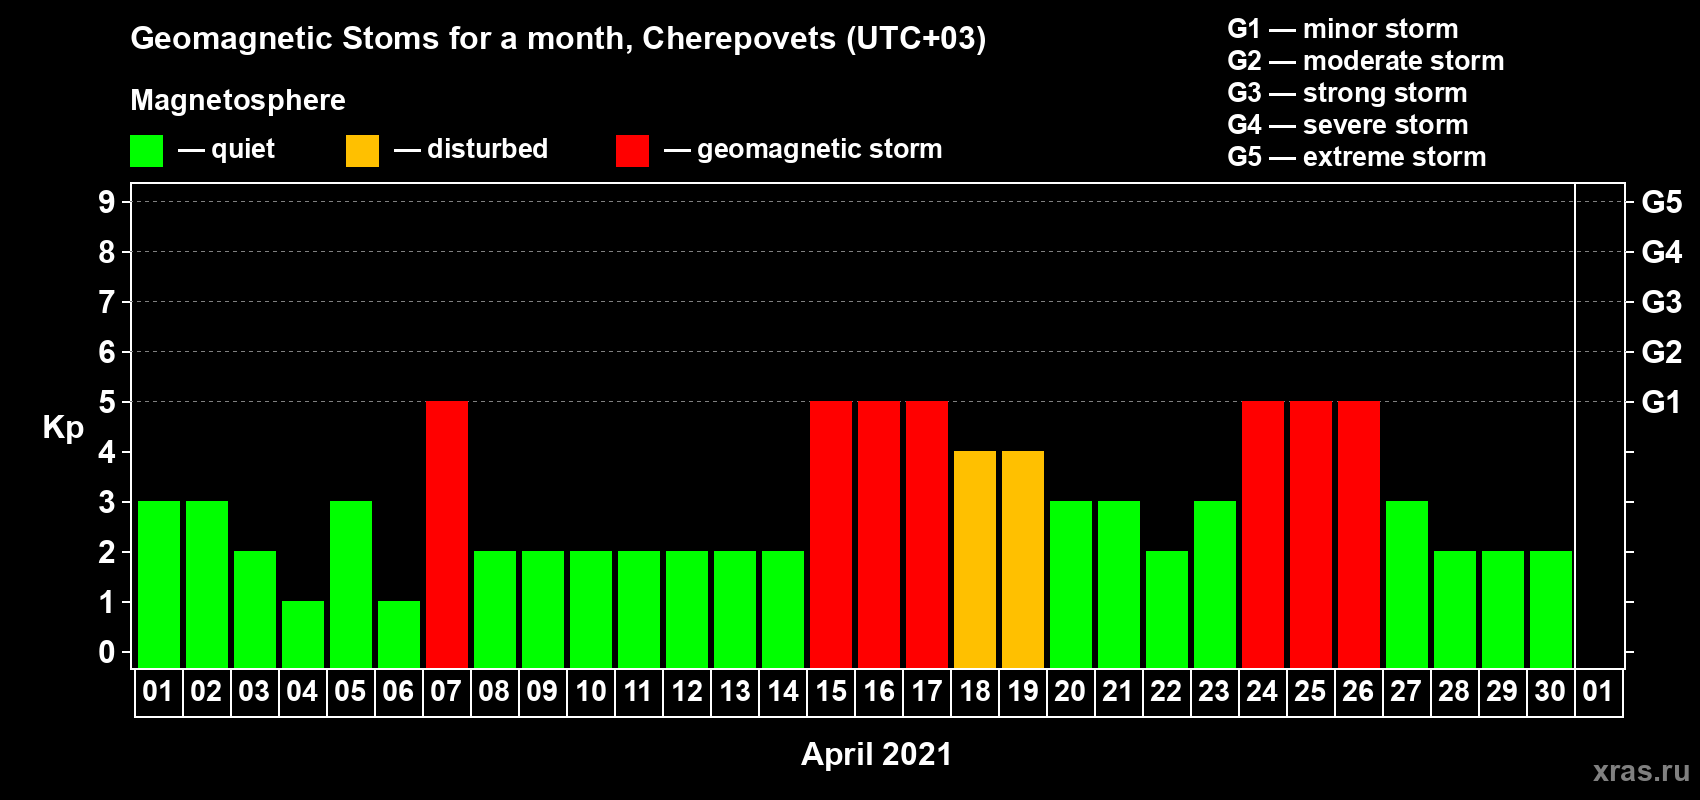Click the 'G2' right axis label
1700x800 pixels.
1662,352
